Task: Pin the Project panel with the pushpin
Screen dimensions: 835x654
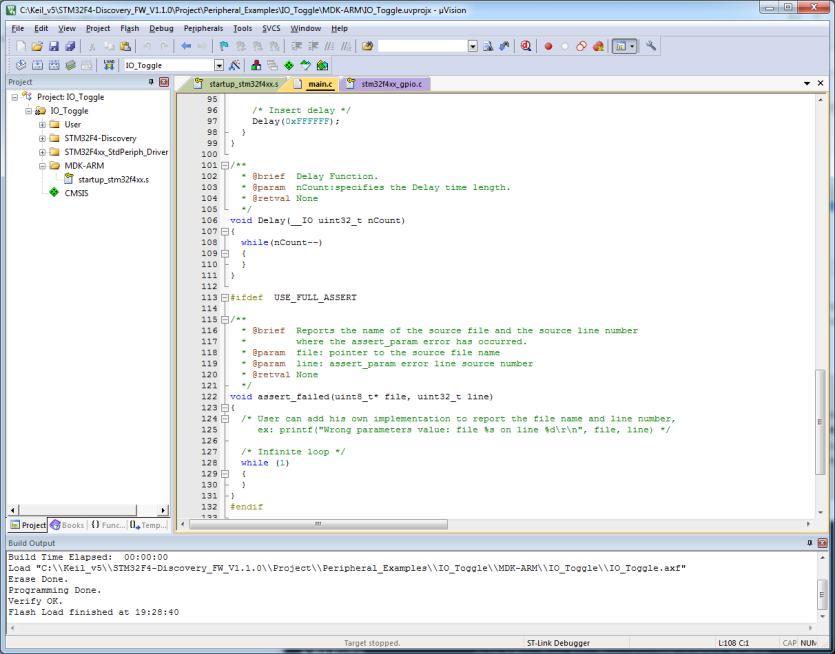Action: (151, 81)
